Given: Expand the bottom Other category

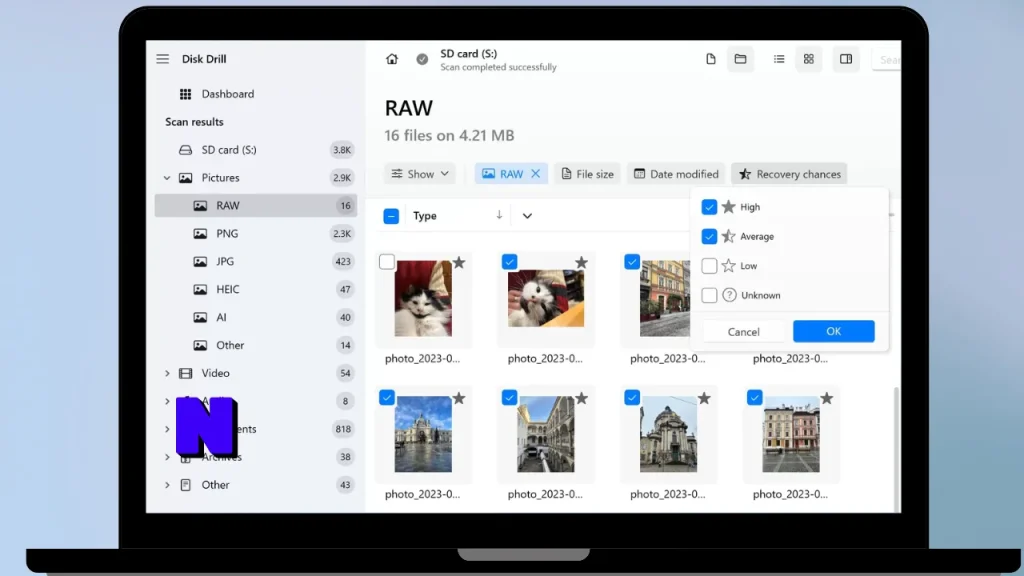Looking at the screenshot, I should pyautogui.click(x=167, y=485).
